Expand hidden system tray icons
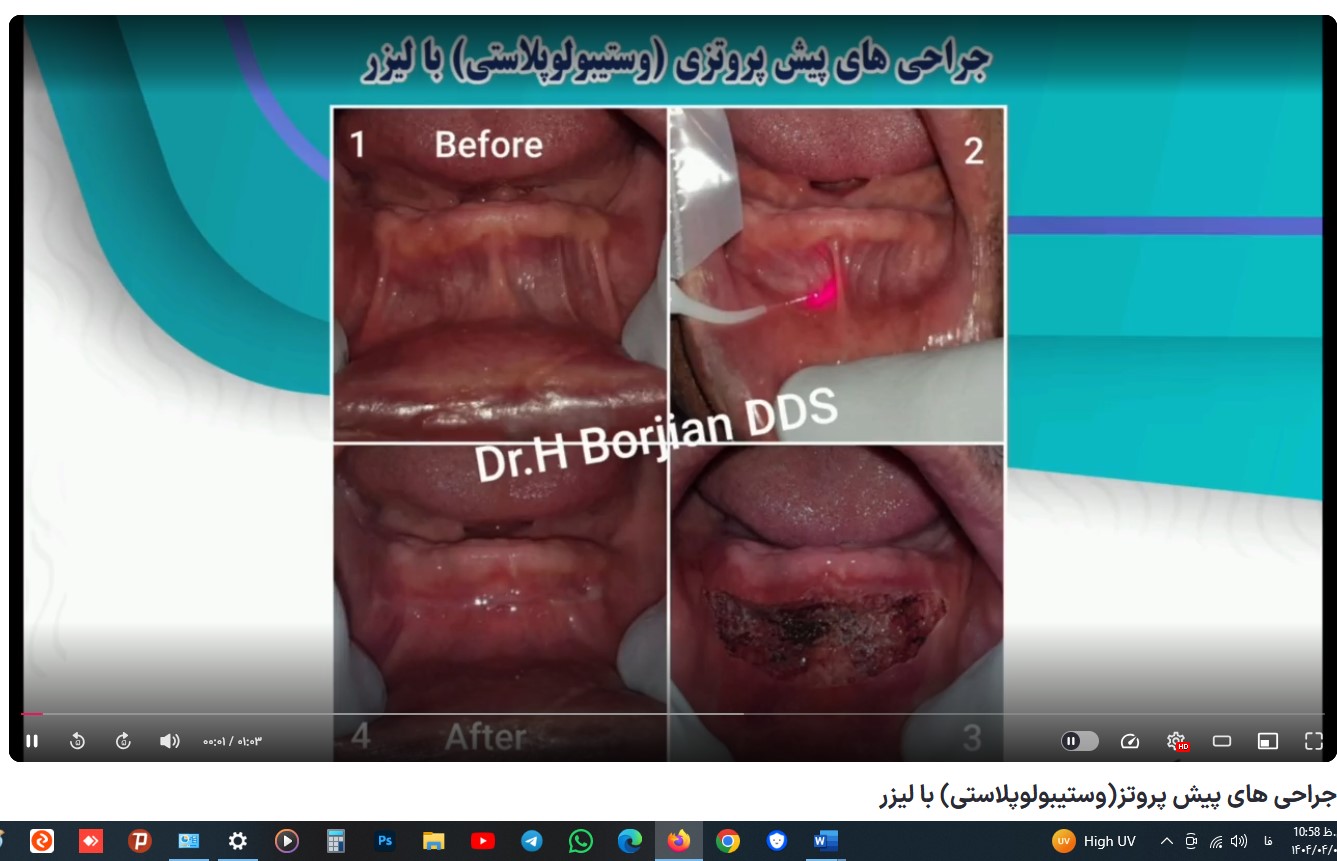 click(1167, 841)
